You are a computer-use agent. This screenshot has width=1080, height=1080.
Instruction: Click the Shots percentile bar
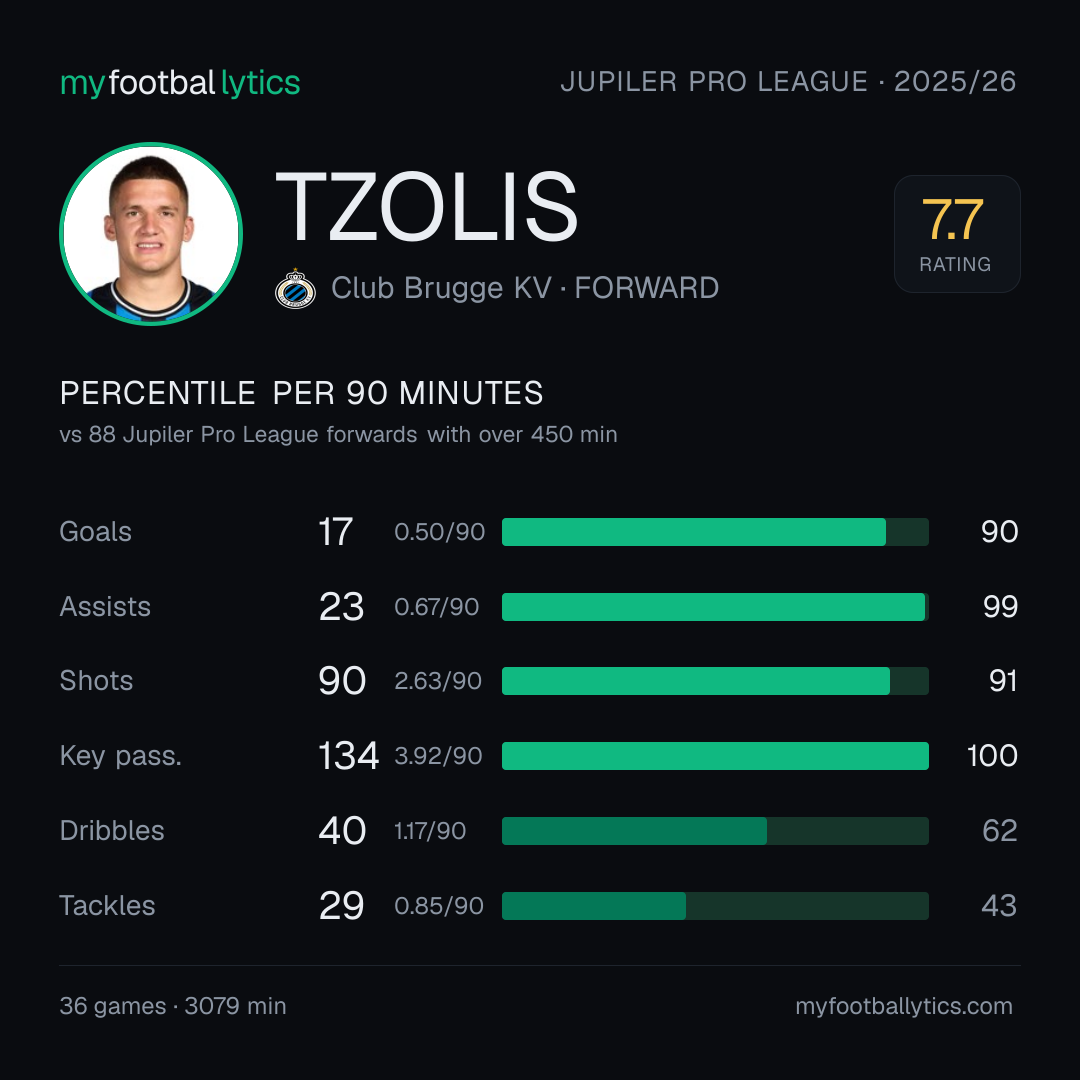[x=715, y=681]
